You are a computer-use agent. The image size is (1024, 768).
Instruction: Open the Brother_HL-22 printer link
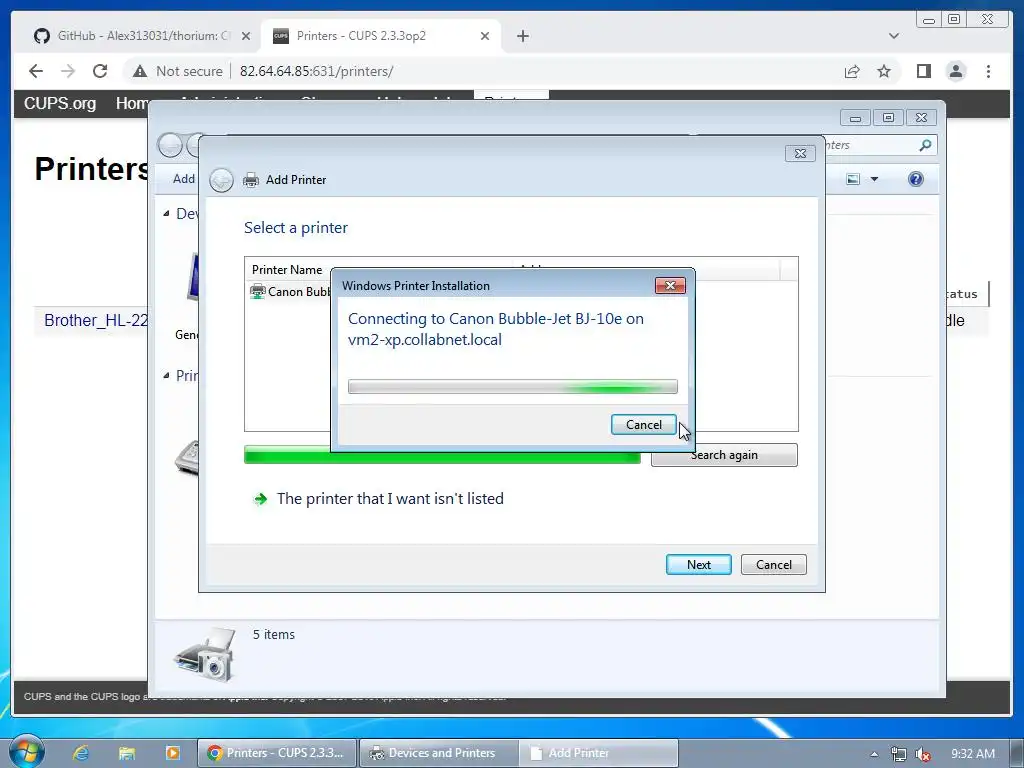point(96,320)
